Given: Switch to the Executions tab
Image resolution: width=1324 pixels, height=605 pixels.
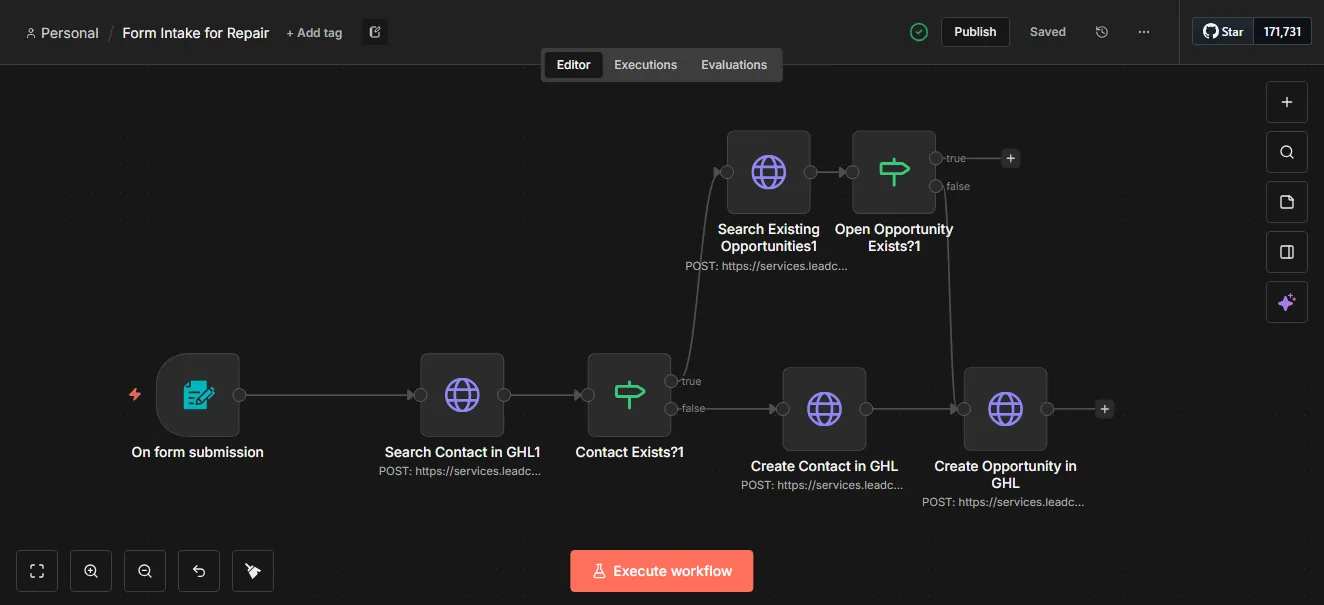Looking at the screenshot, I should point(646,65).
